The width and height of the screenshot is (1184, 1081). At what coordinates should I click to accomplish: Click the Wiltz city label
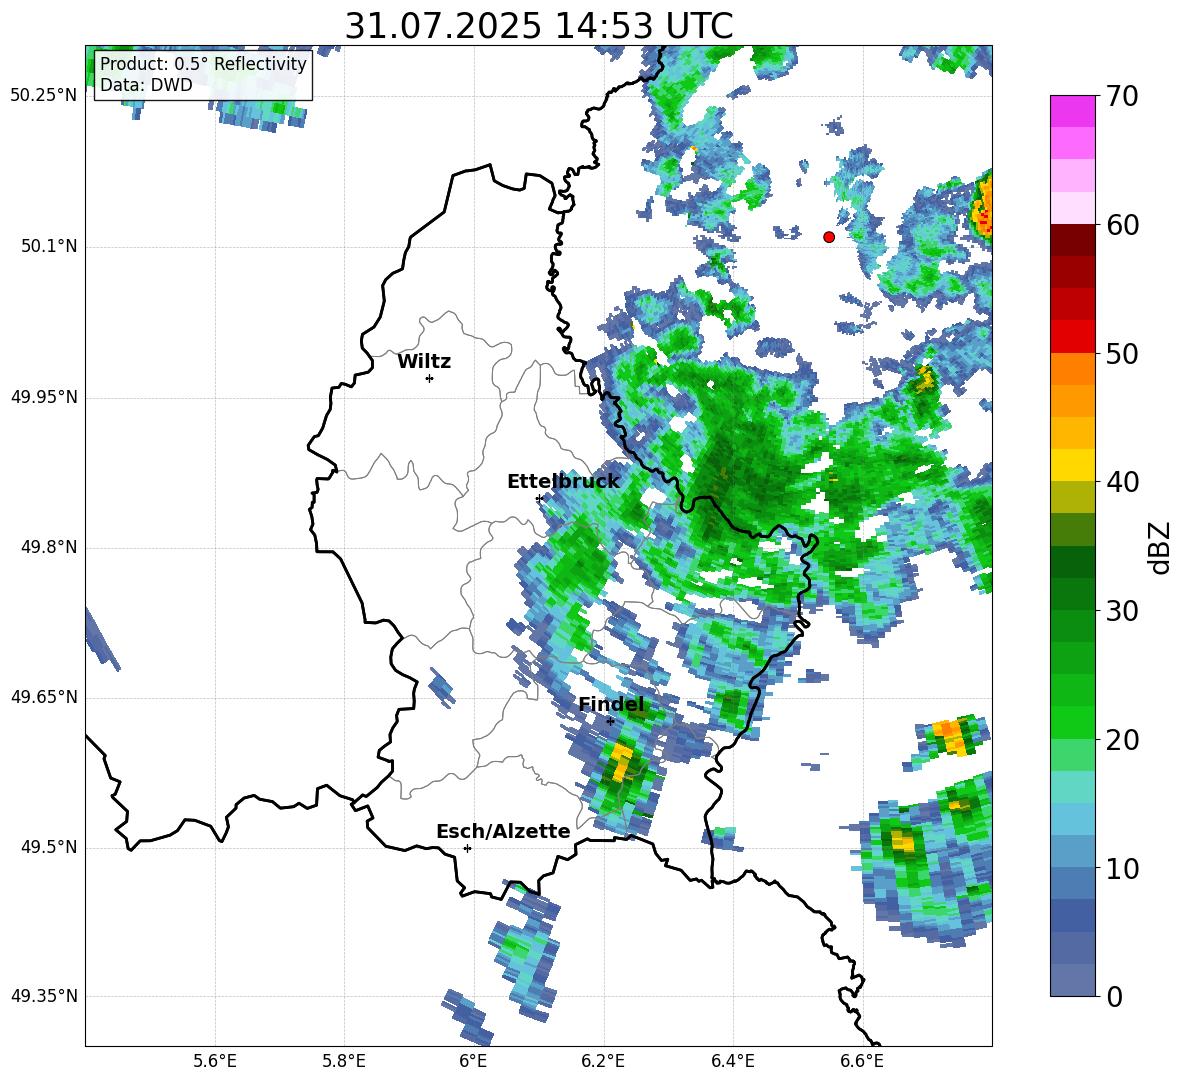tap(424, 362)
